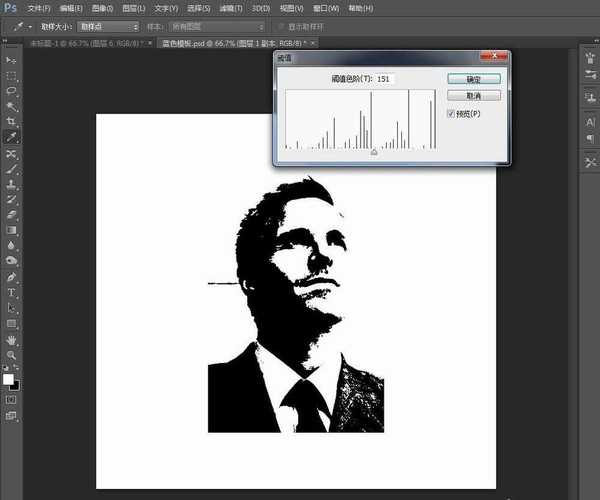Toggle Quick Mask mode icon
Screen dimensions: 600x500
(12, 399)
